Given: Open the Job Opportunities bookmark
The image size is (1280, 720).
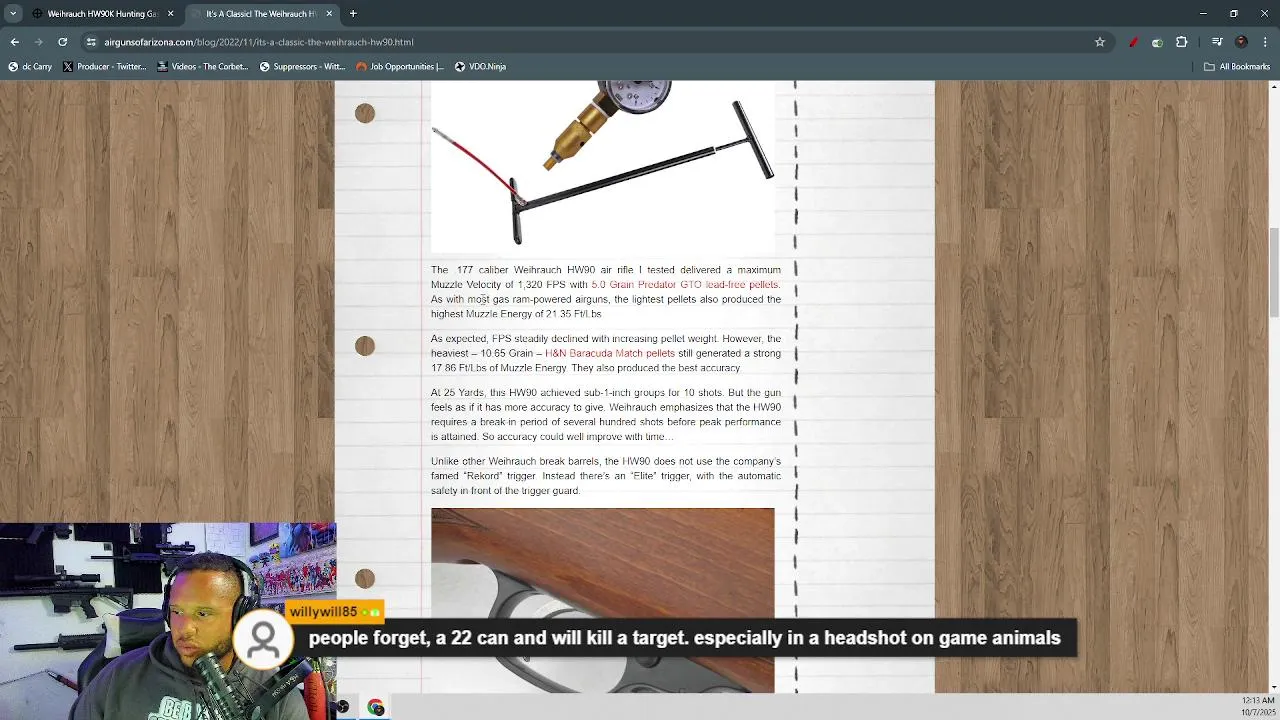Looking at the screenshot, I should 400,66.
